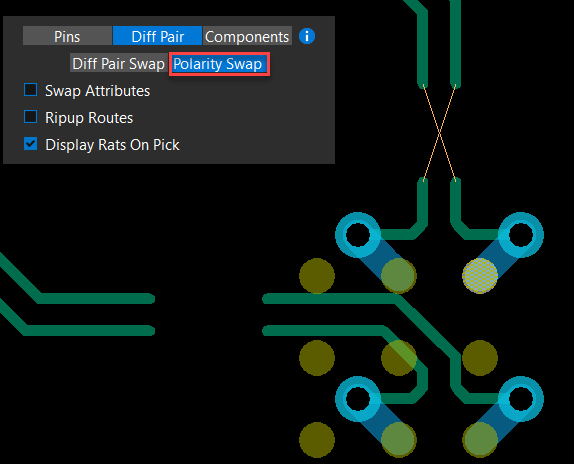Switch to the Pins tab

pyautogui.click(x=67, y=36)
